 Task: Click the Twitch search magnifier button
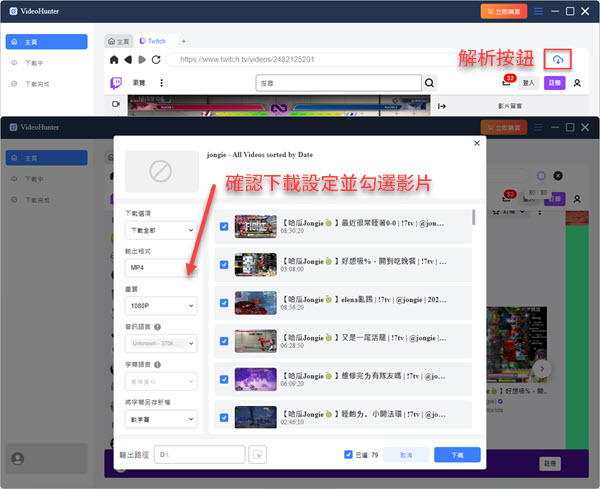pos(429,83)
